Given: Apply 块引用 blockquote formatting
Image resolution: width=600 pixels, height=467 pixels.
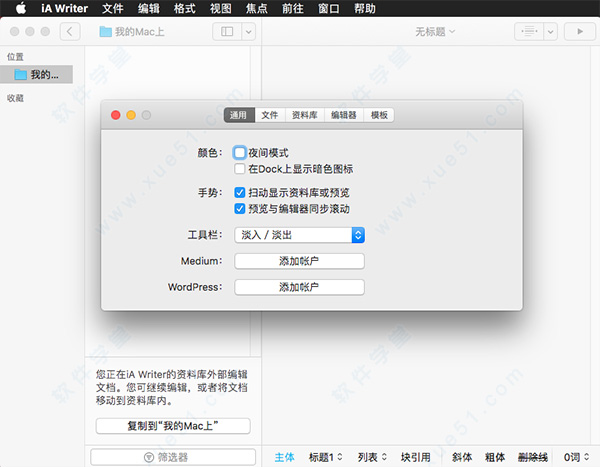Looking at the screenshot, I should click(x=416, y=457).
